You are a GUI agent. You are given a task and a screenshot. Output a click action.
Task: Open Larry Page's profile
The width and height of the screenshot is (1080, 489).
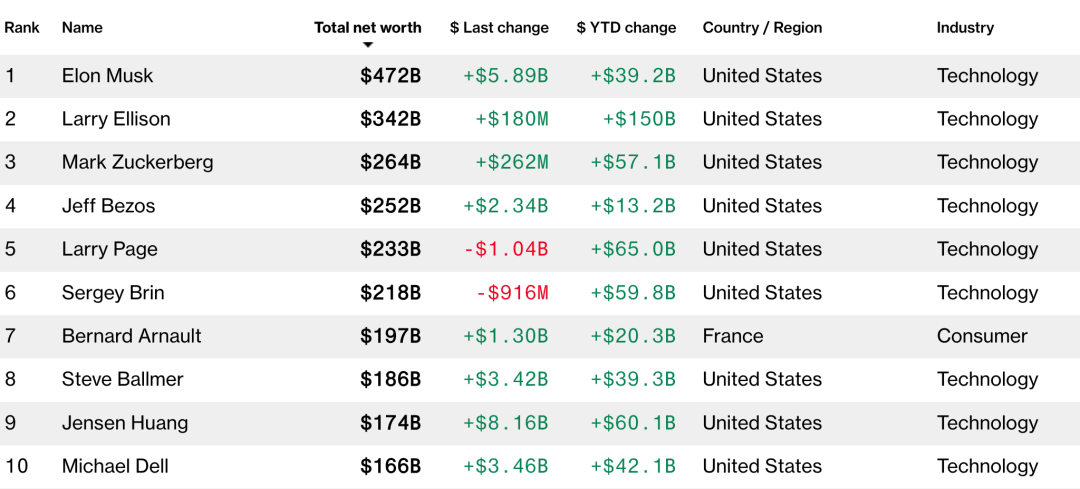[x=110, y=249]
